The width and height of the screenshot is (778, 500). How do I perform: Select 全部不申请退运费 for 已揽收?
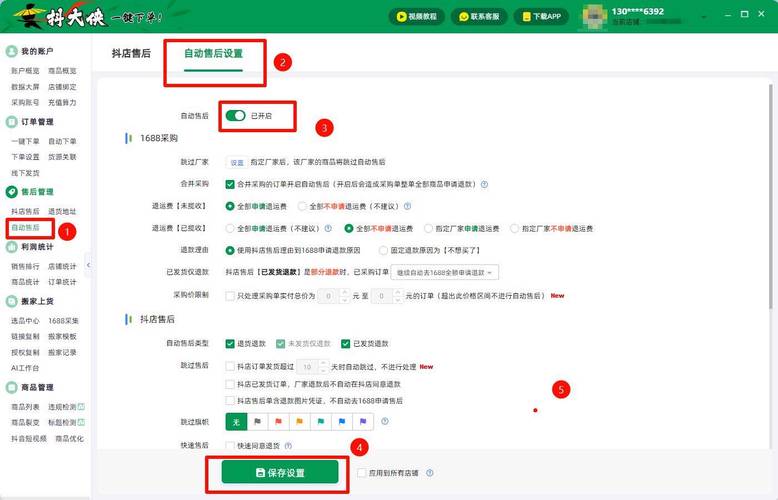click(x=349, y=228)
